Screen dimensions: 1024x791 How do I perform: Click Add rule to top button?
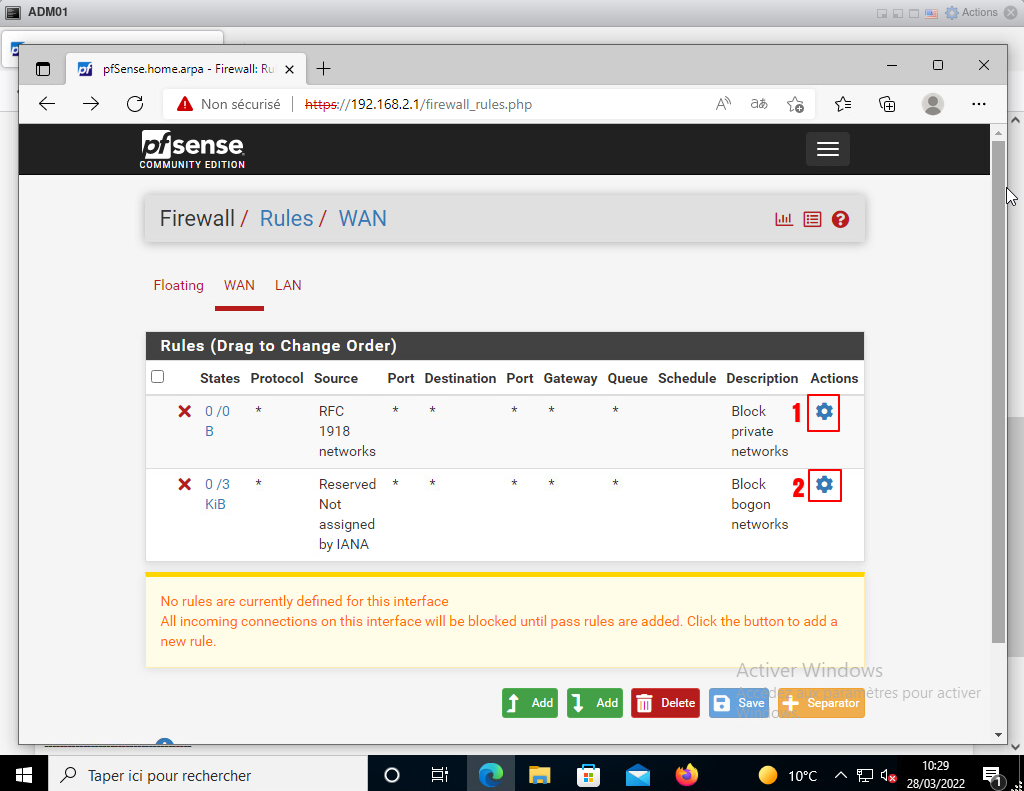coord(530,703)
